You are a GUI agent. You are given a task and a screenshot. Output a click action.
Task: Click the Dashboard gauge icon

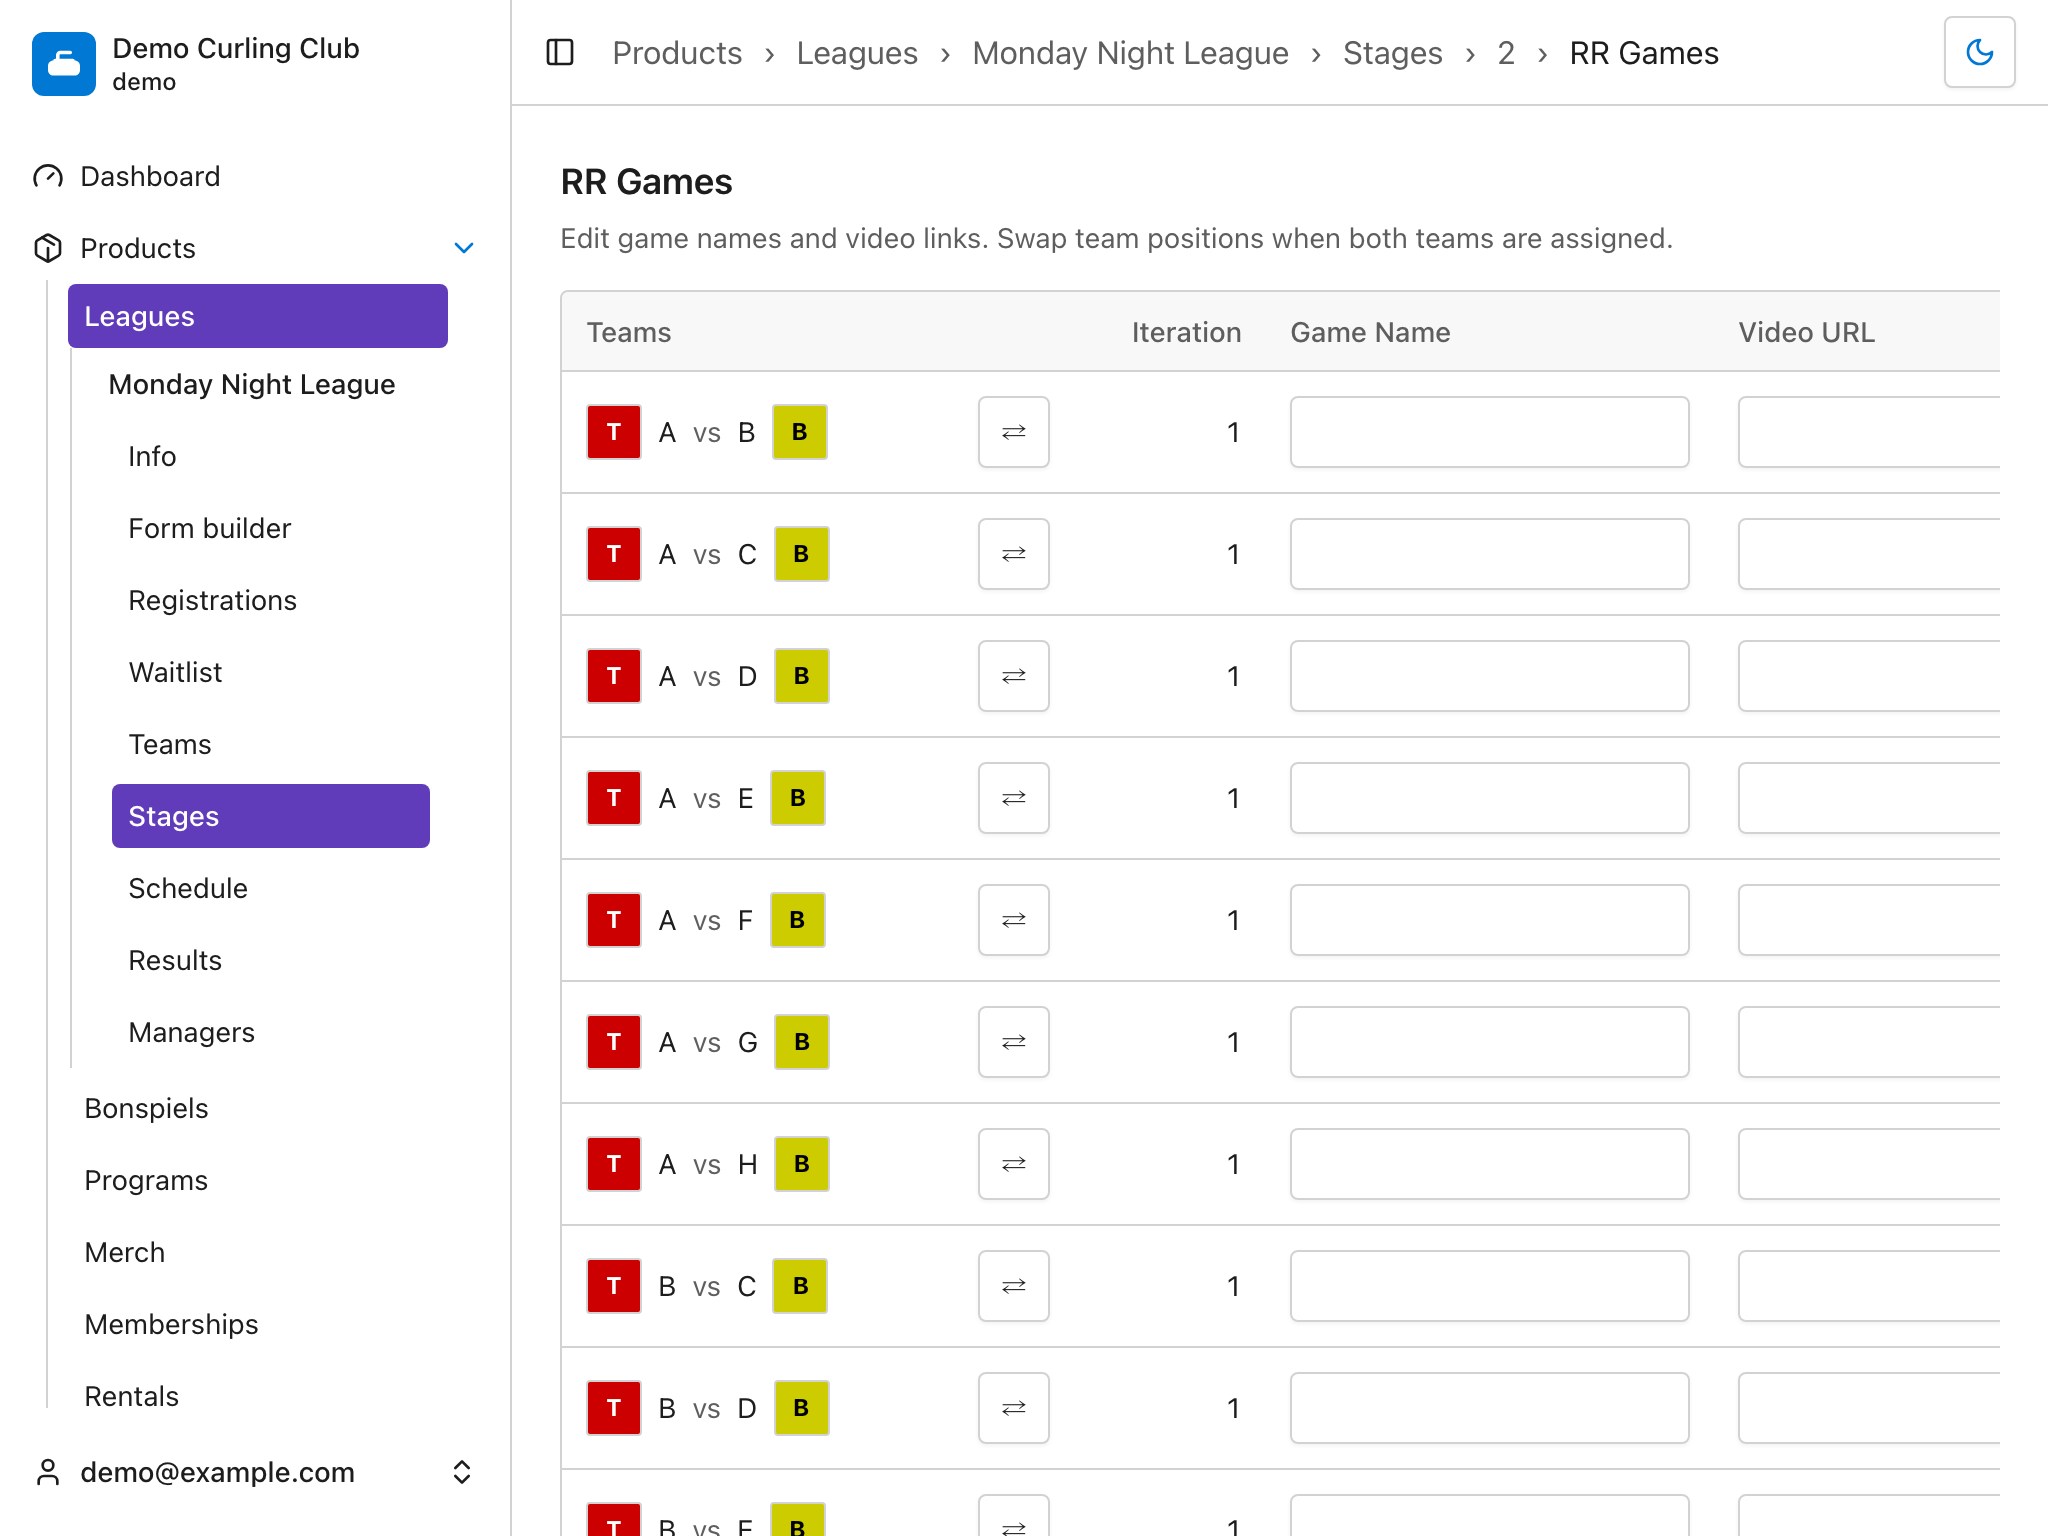coord(48,177)
